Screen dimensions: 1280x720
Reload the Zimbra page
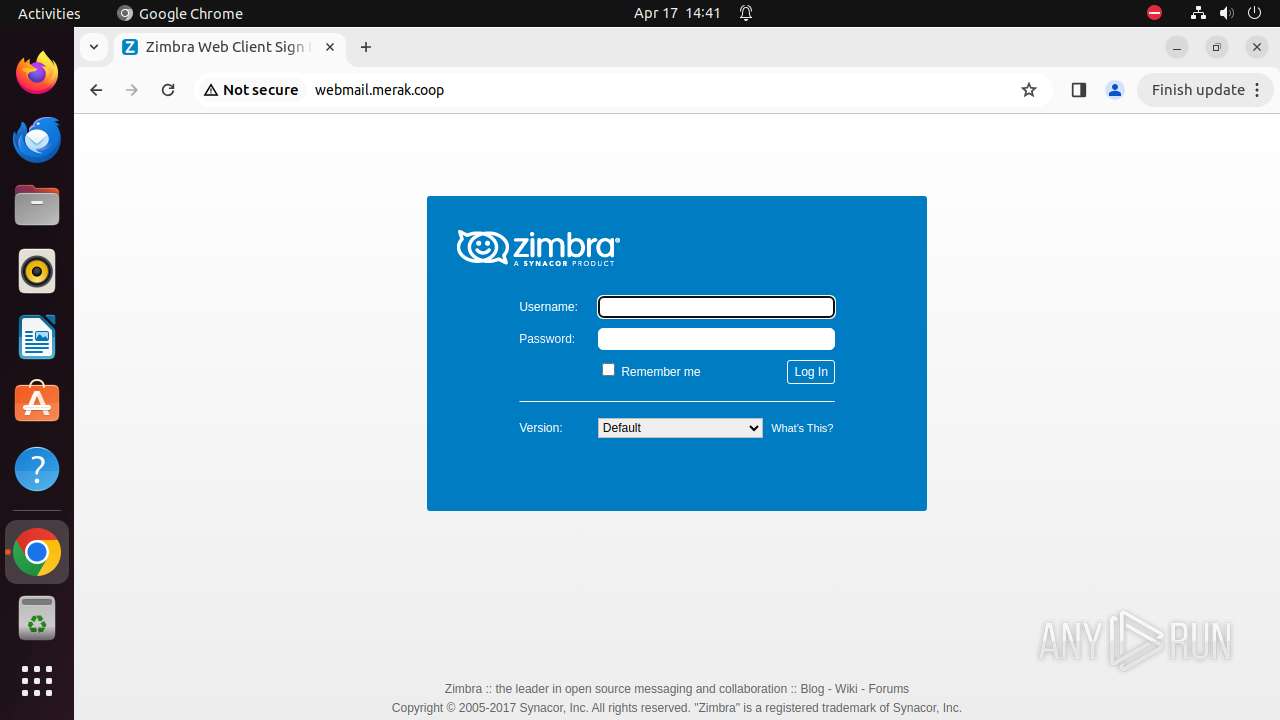(168, 90)
